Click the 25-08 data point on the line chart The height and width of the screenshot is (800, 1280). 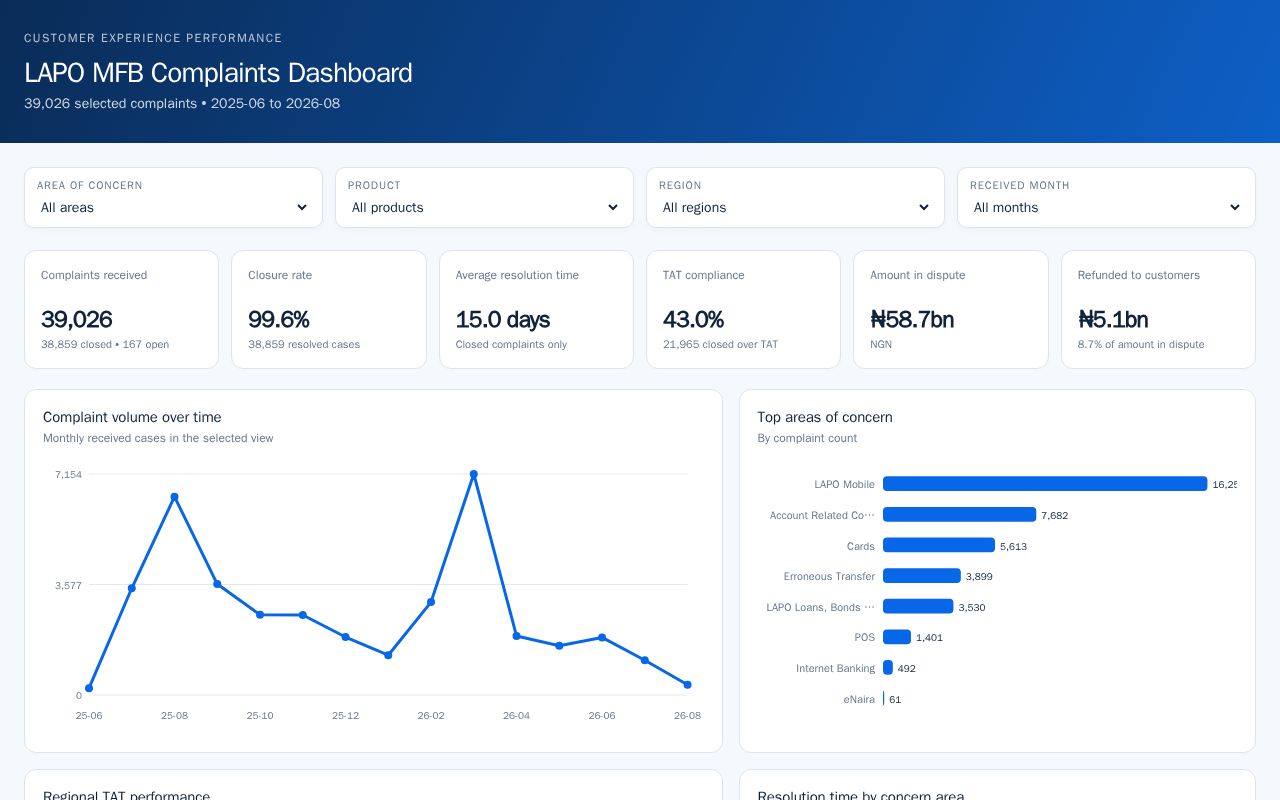point(174,497)
